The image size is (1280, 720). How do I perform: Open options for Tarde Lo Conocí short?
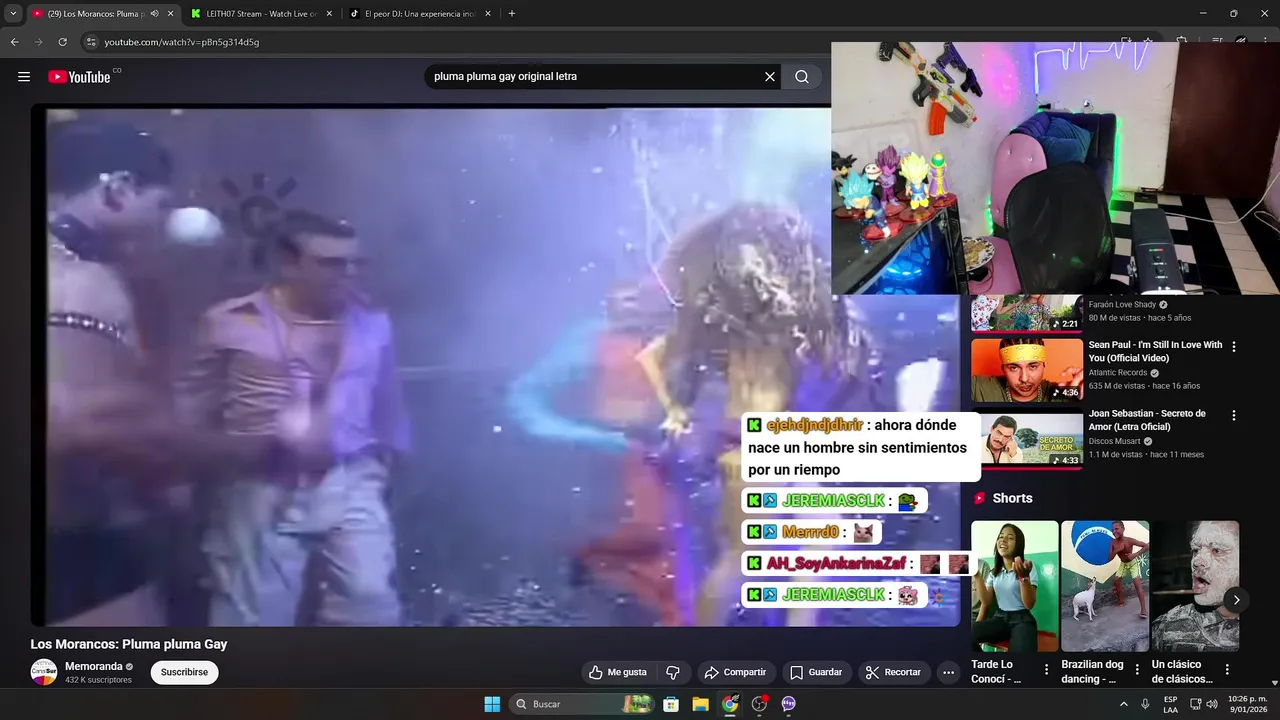point(1047,670)
